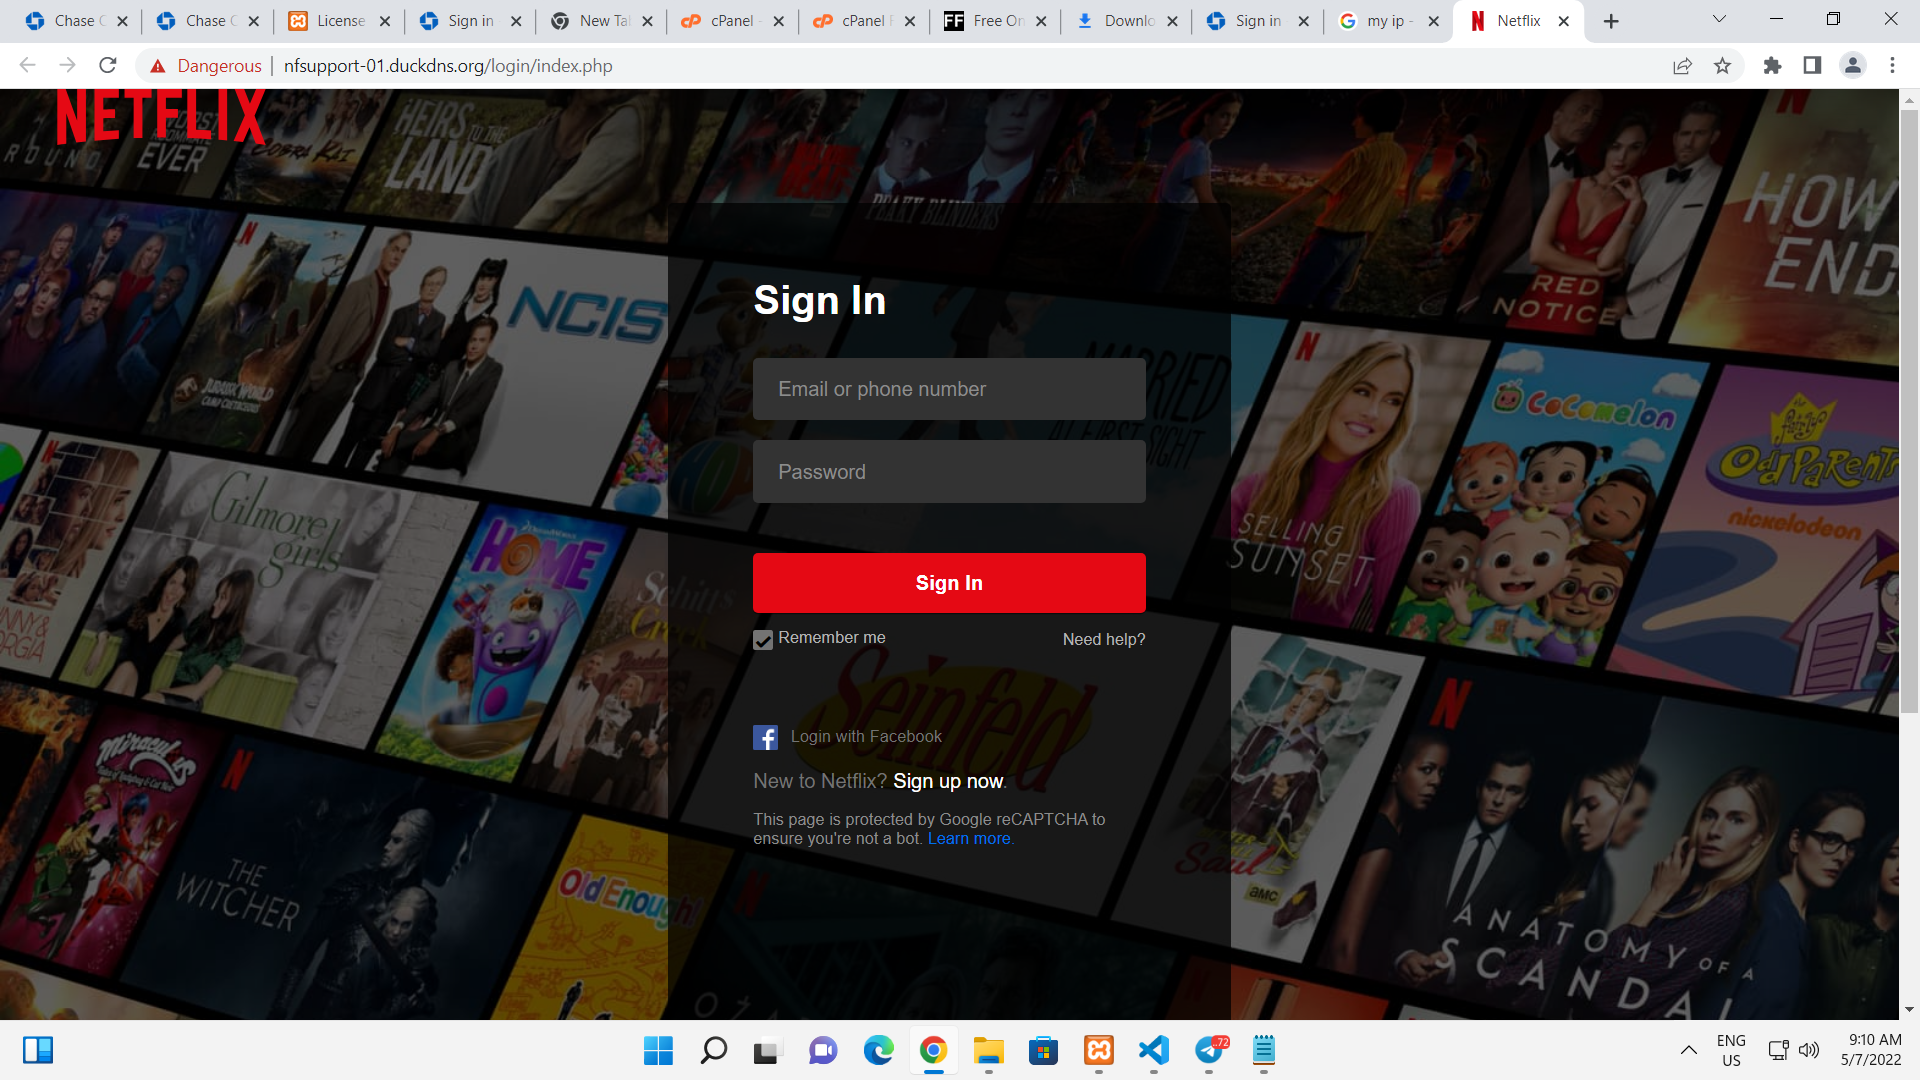The height and width of the screenshot is (1080, 1920).
Task: Open Telegram from the taskbar
Action: 1209,1051
